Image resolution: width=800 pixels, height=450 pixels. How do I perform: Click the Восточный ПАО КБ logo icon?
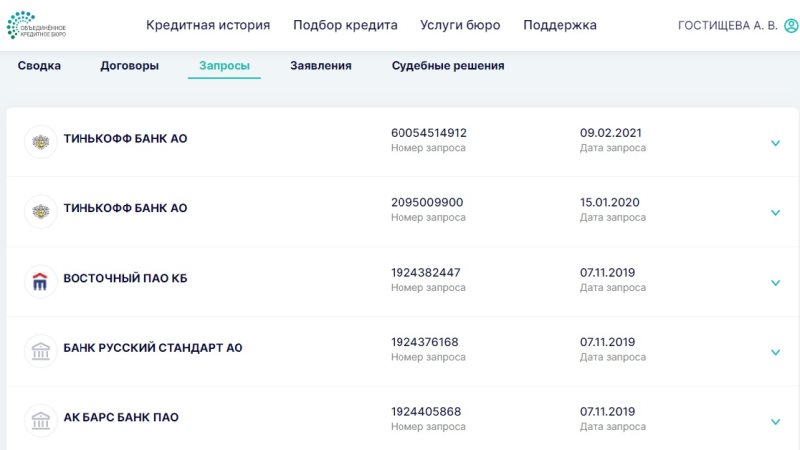pyautogui.click(x=41, y=281)
